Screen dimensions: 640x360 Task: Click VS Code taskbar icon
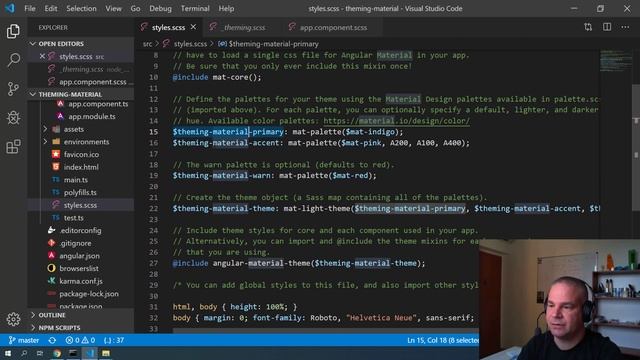(89, 353)
